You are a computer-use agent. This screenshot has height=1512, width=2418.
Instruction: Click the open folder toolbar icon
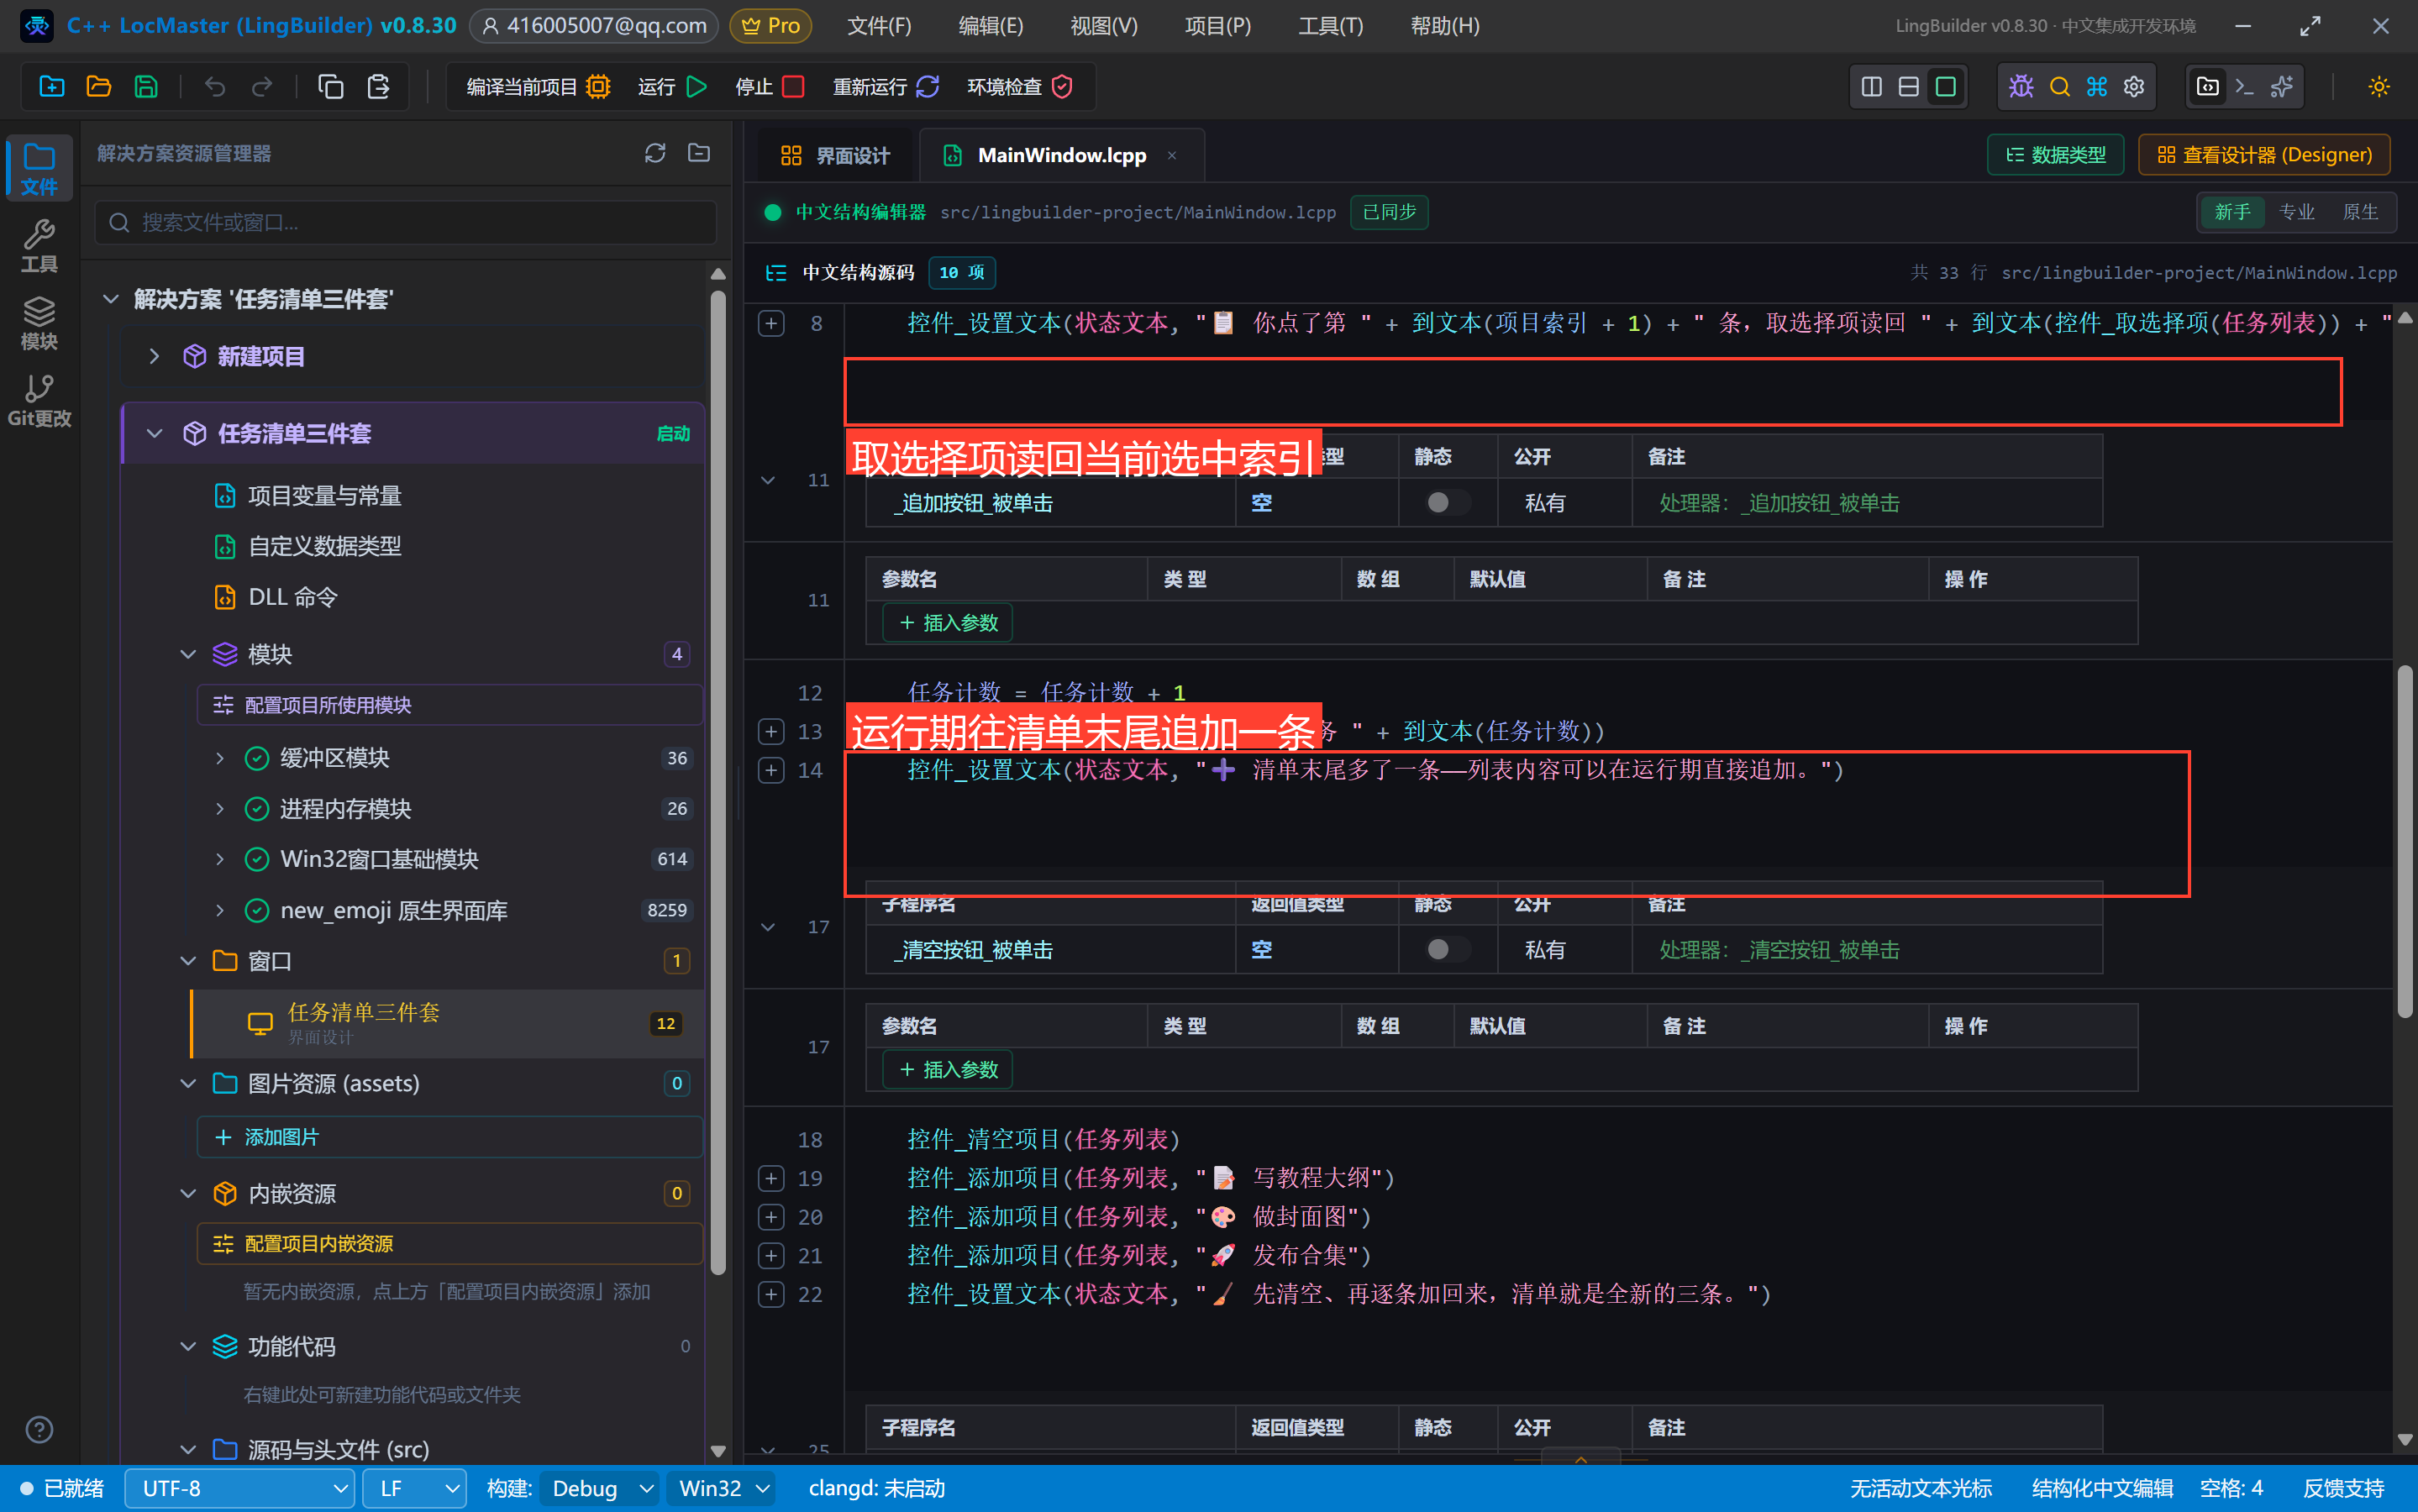pyautogui.click(x=98, y=87)
